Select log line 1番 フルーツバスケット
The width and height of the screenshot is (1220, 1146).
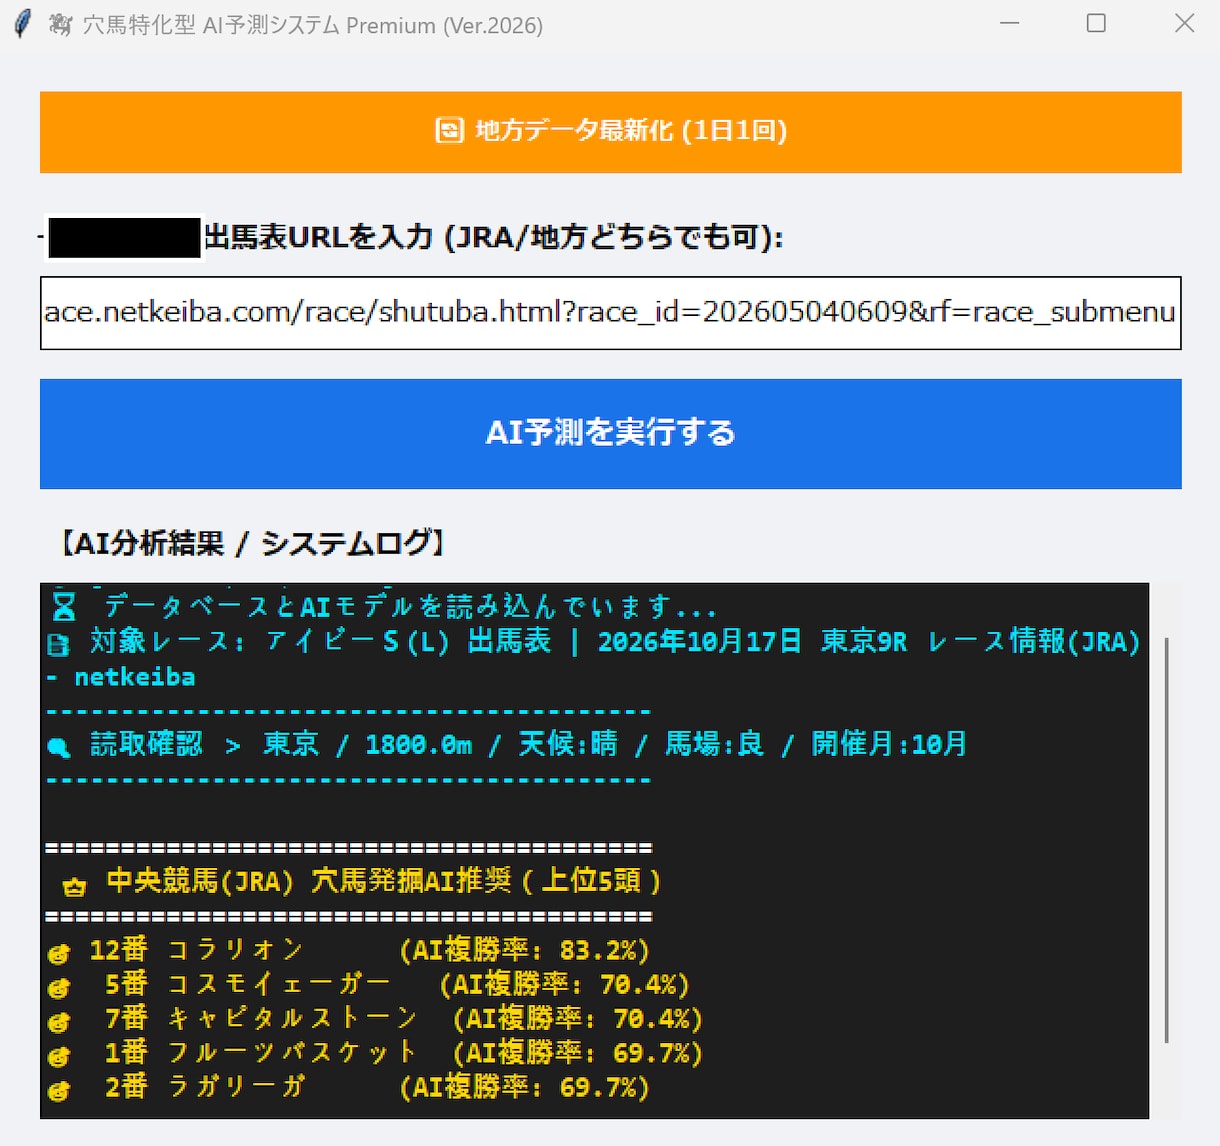click(x=376, y=1053)
